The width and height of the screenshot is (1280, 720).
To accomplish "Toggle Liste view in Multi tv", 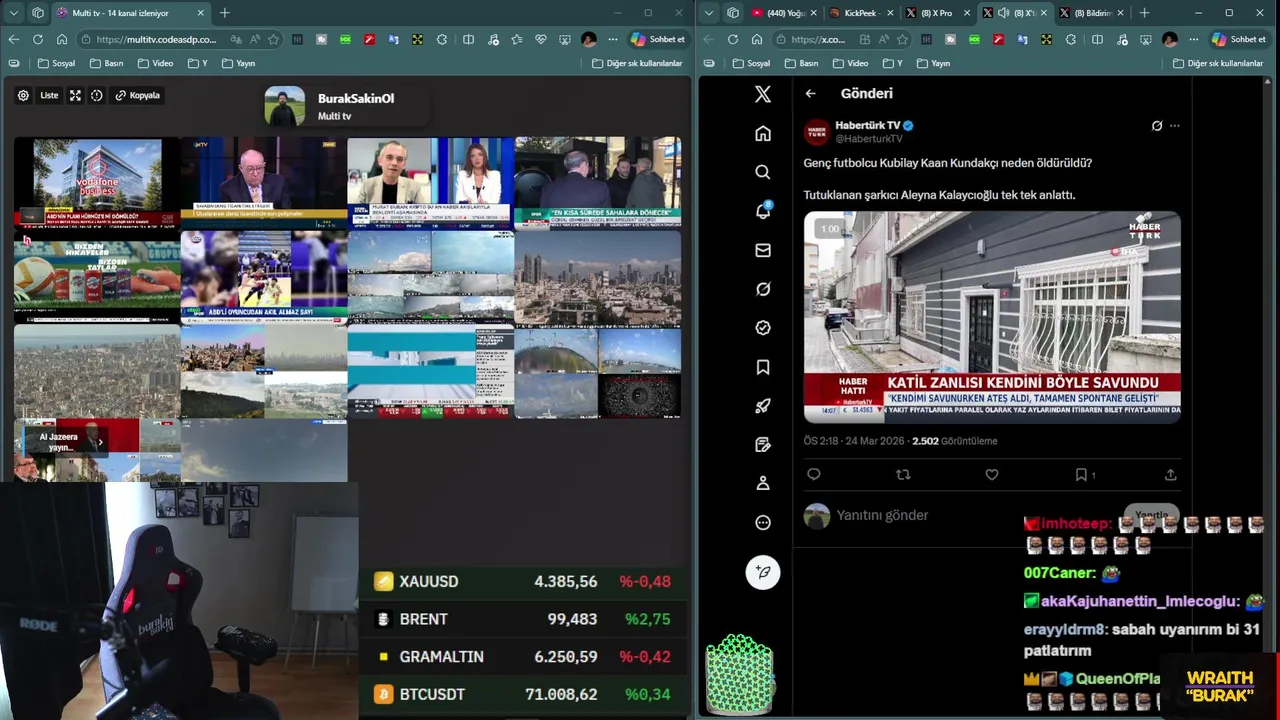I will [x=49, y=96].
